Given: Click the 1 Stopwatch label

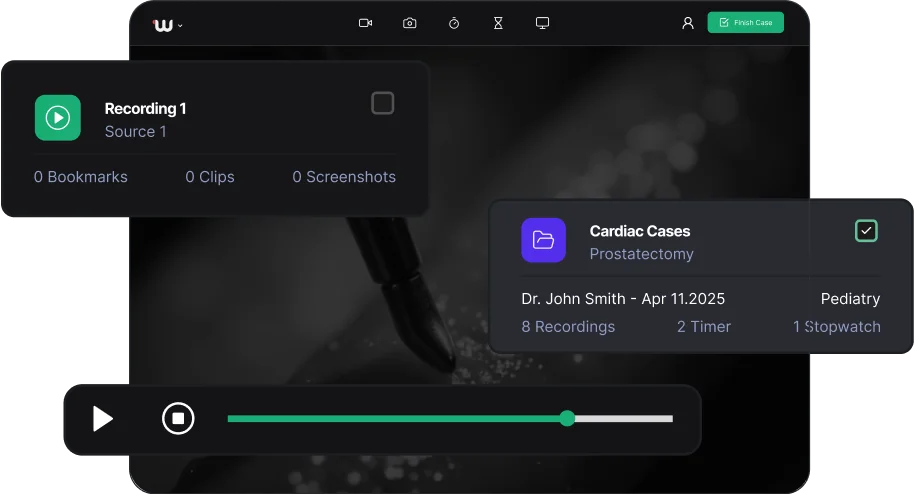Looking at the screenshot, I should (836, 327).
